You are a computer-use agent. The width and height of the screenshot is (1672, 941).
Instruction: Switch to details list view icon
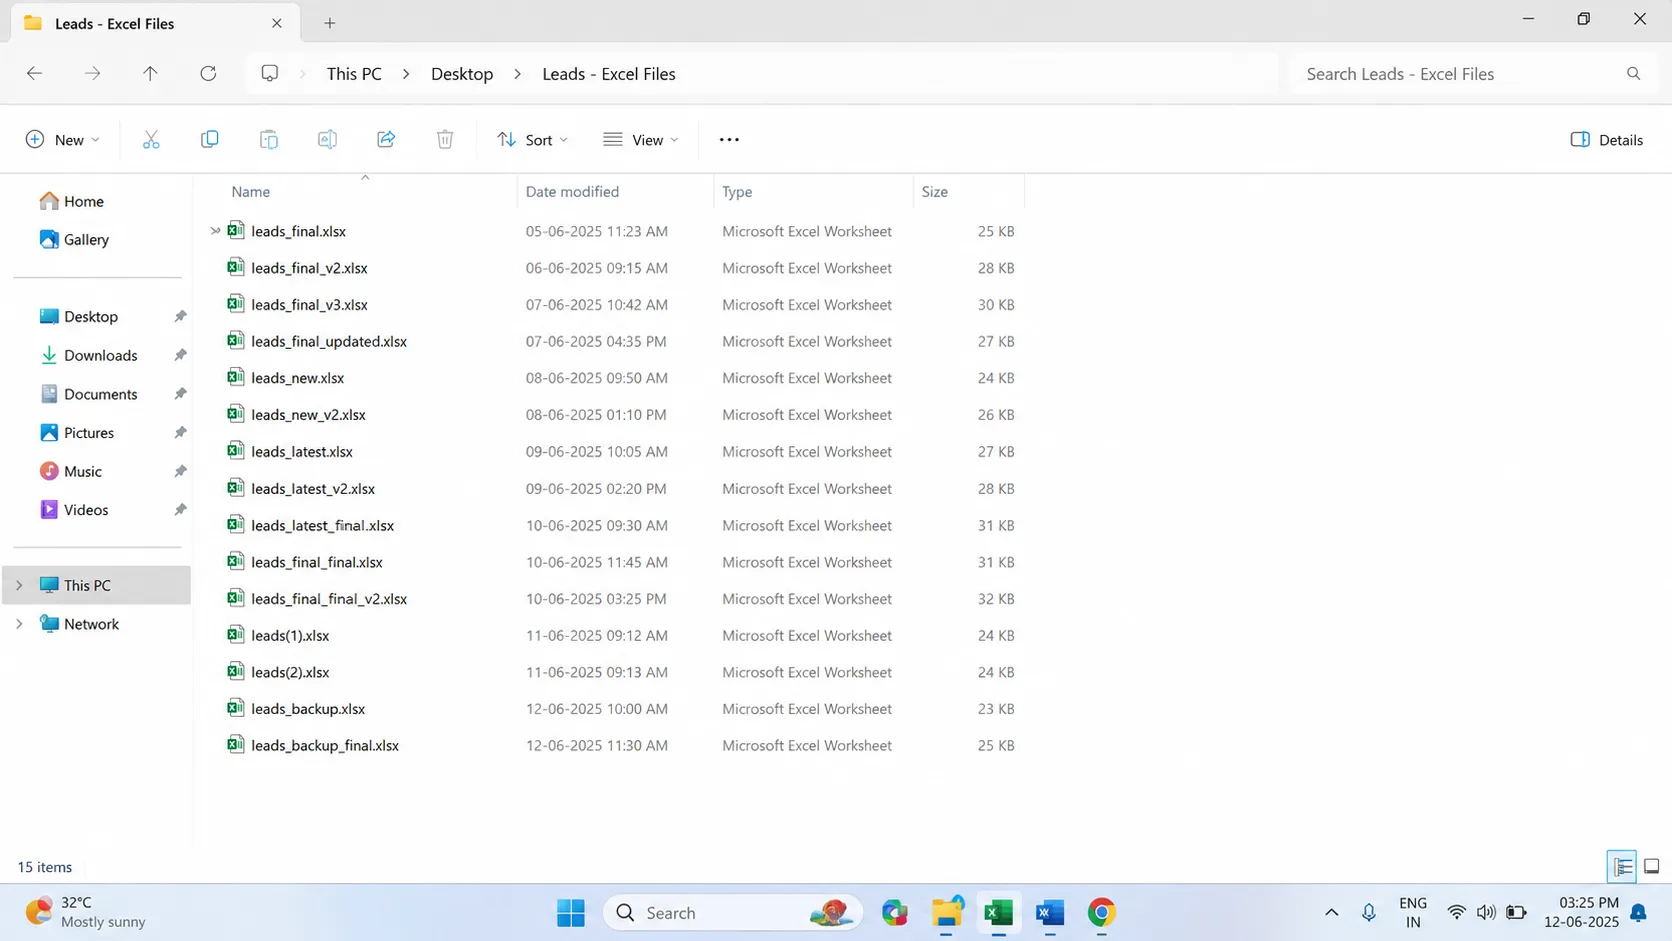1622,867
